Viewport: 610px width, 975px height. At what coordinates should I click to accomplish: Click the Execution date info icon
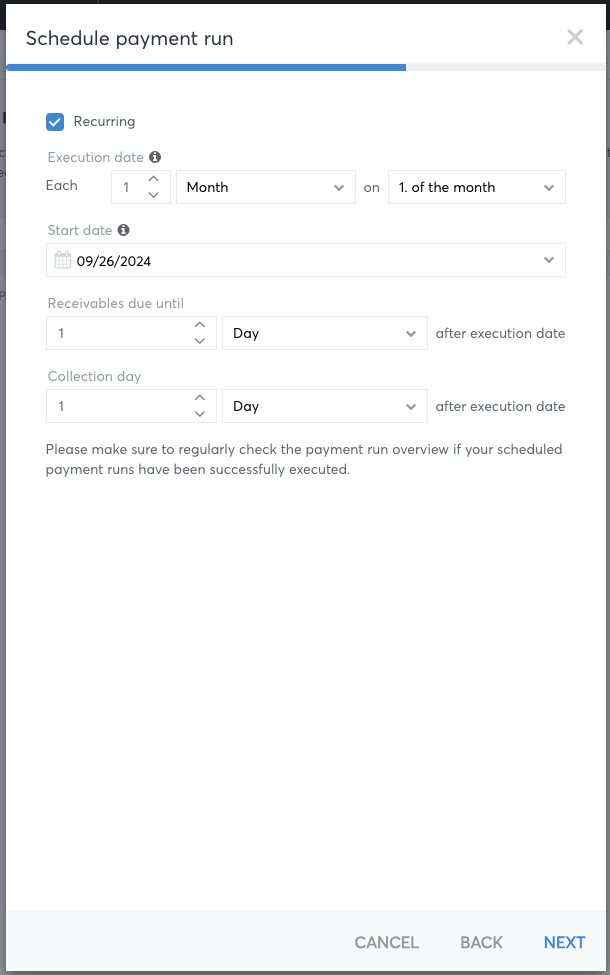click(155, 157)
